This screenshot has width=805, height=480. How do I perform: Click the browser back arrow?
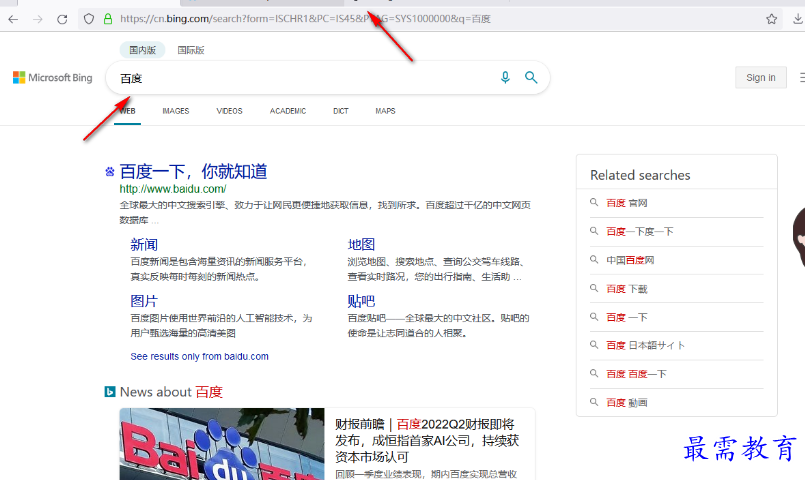coord(13,20)
